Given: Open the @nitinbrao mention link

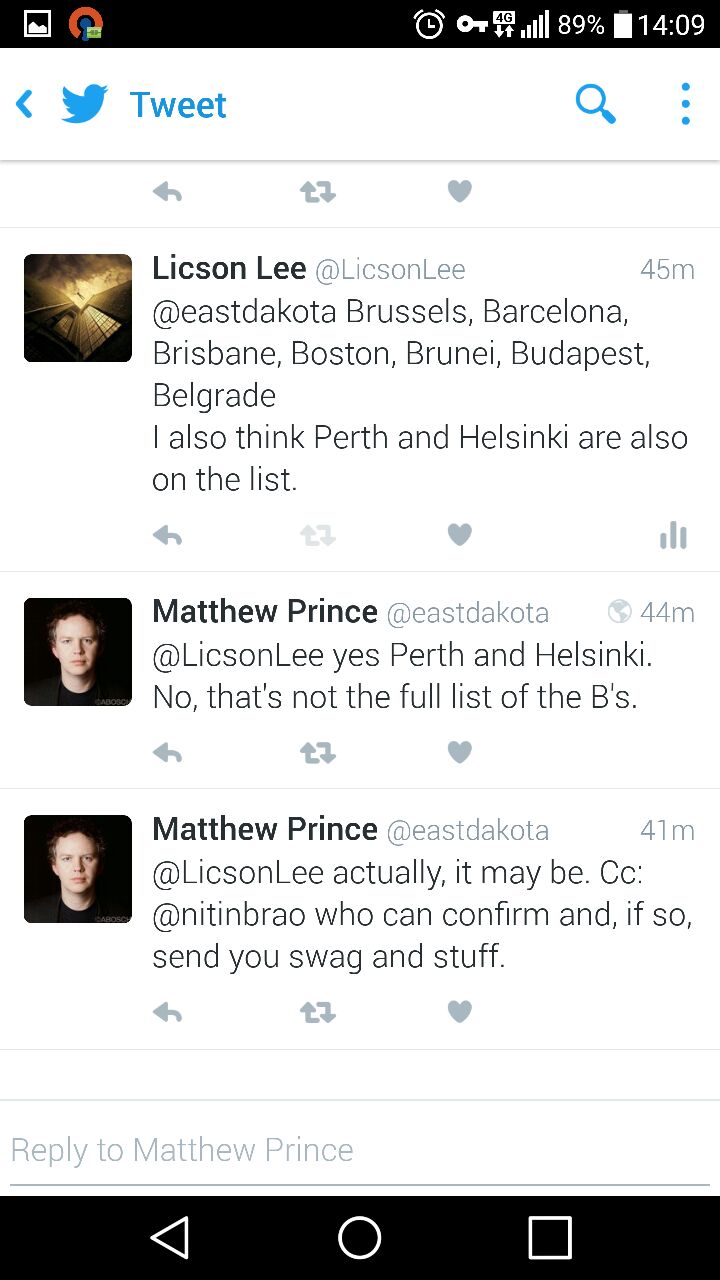Looking at the screenshot, I should tap(229, 915).
